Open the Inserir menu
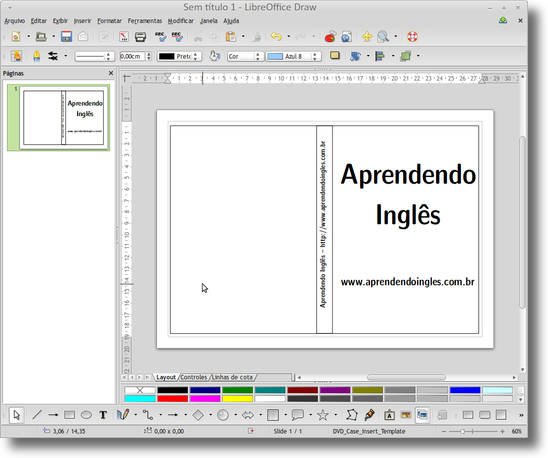The image size is (548, 458). (x=82, y=21)
